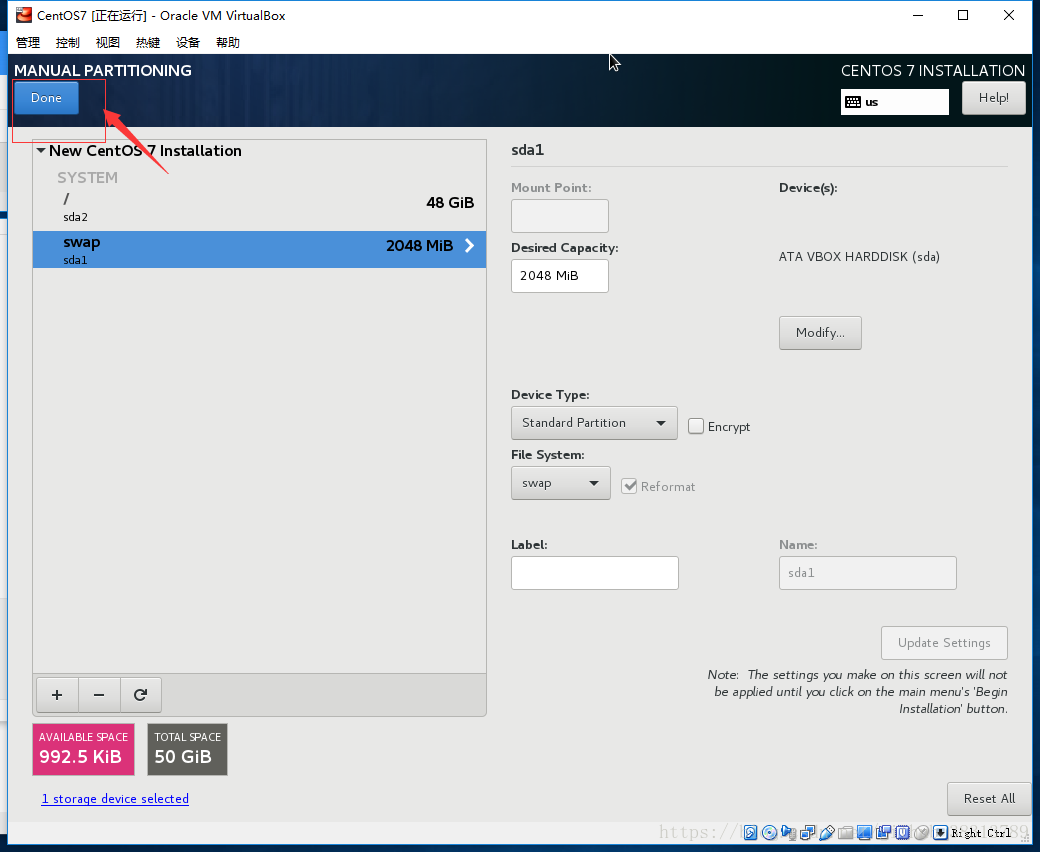The height and width of the screenshot is (852, 1040).
Task: Open the 热键 menu
Action: pyautogui.click(x=148, y=42)
